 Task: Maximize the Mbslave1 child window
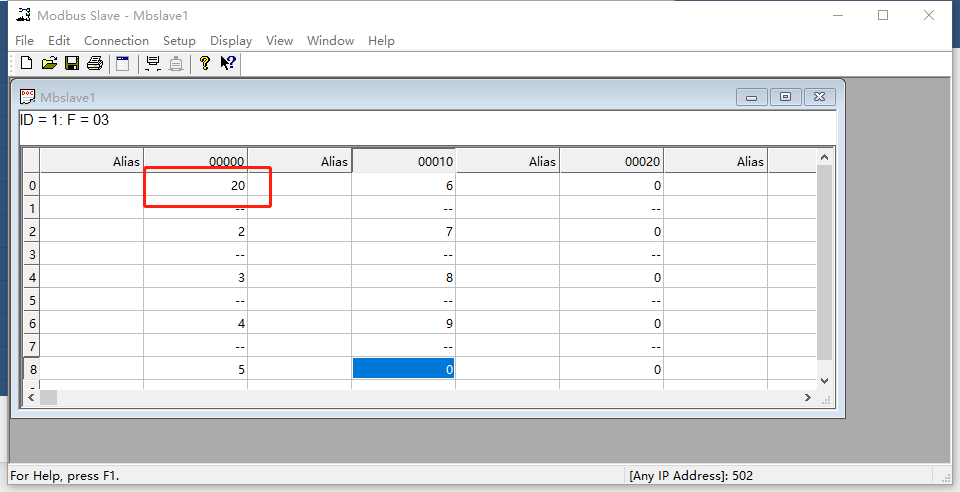point(786,97)
